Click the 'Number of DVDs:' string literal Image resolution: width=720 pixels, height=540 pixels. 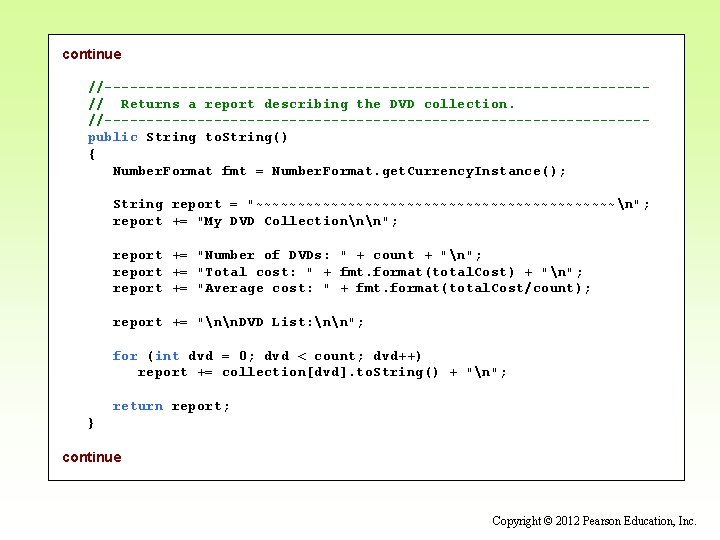point(272,255)
